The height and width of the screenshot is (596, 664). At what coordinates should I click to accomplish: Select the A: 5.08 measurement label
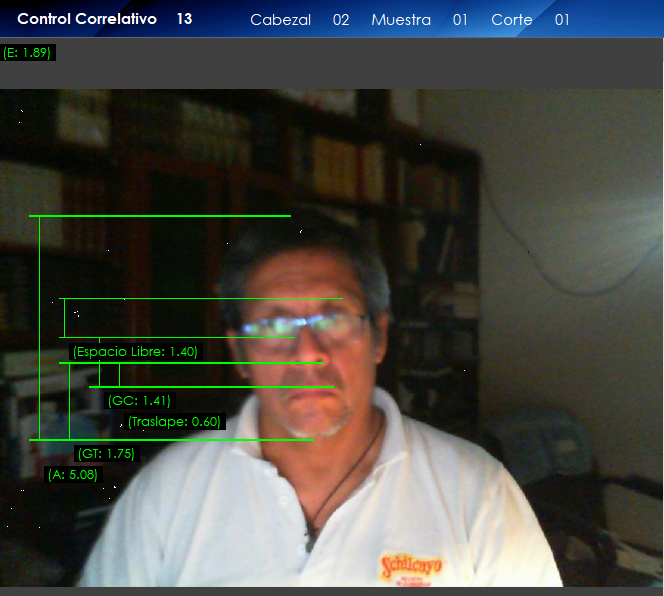click(73, 475)
